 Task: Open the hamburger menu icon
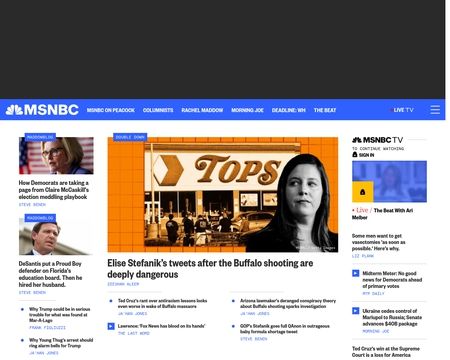coord(435,110)
